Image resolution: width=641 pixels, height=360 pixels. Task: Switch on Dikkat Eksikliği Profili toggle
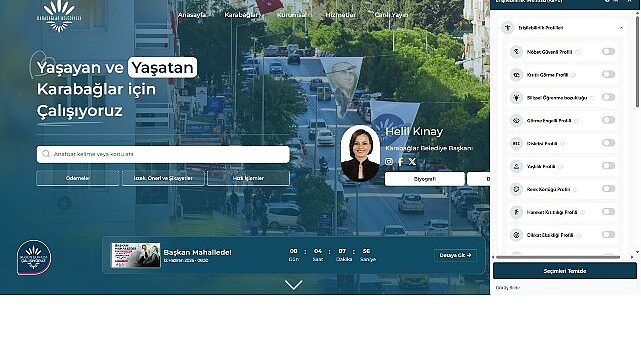[608, 235]
